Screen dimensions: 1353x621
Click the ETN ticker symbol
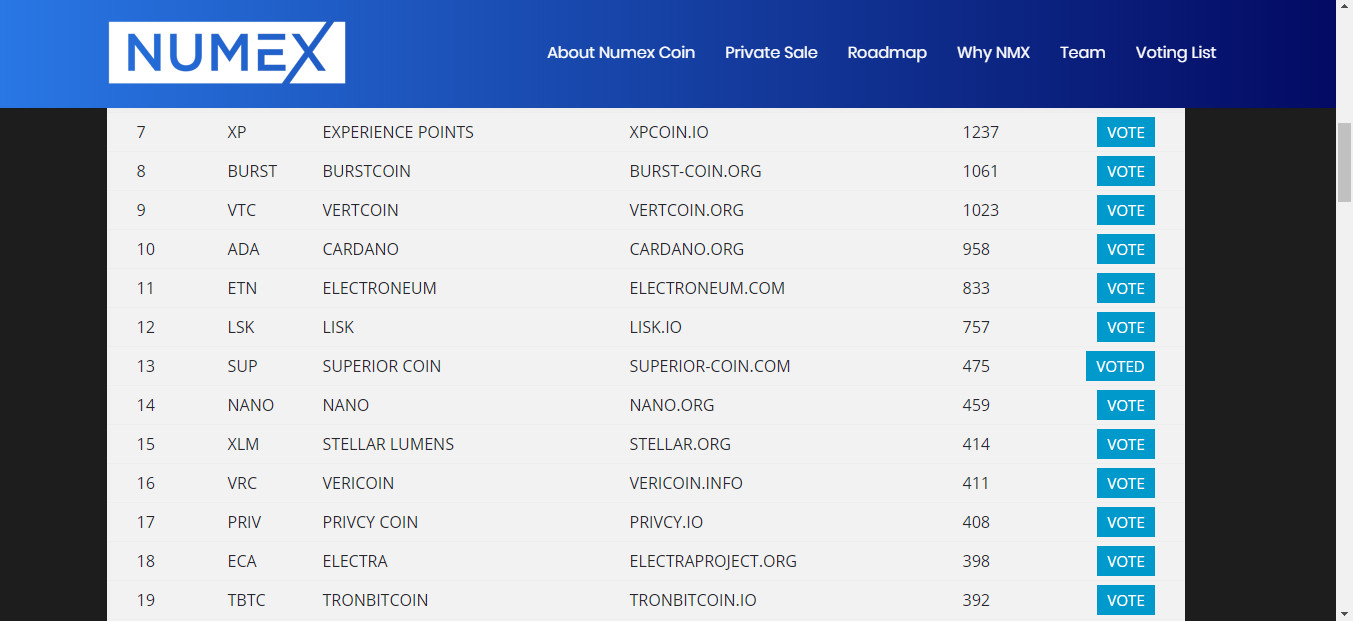(x=242, y=288)
